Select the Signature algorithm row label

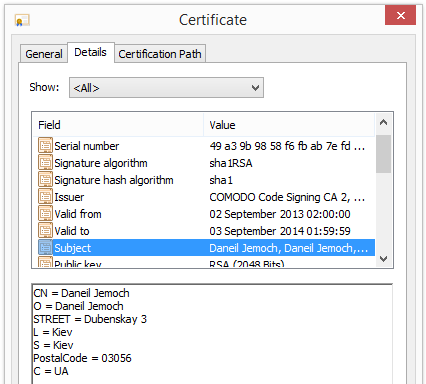pos(101,163)
